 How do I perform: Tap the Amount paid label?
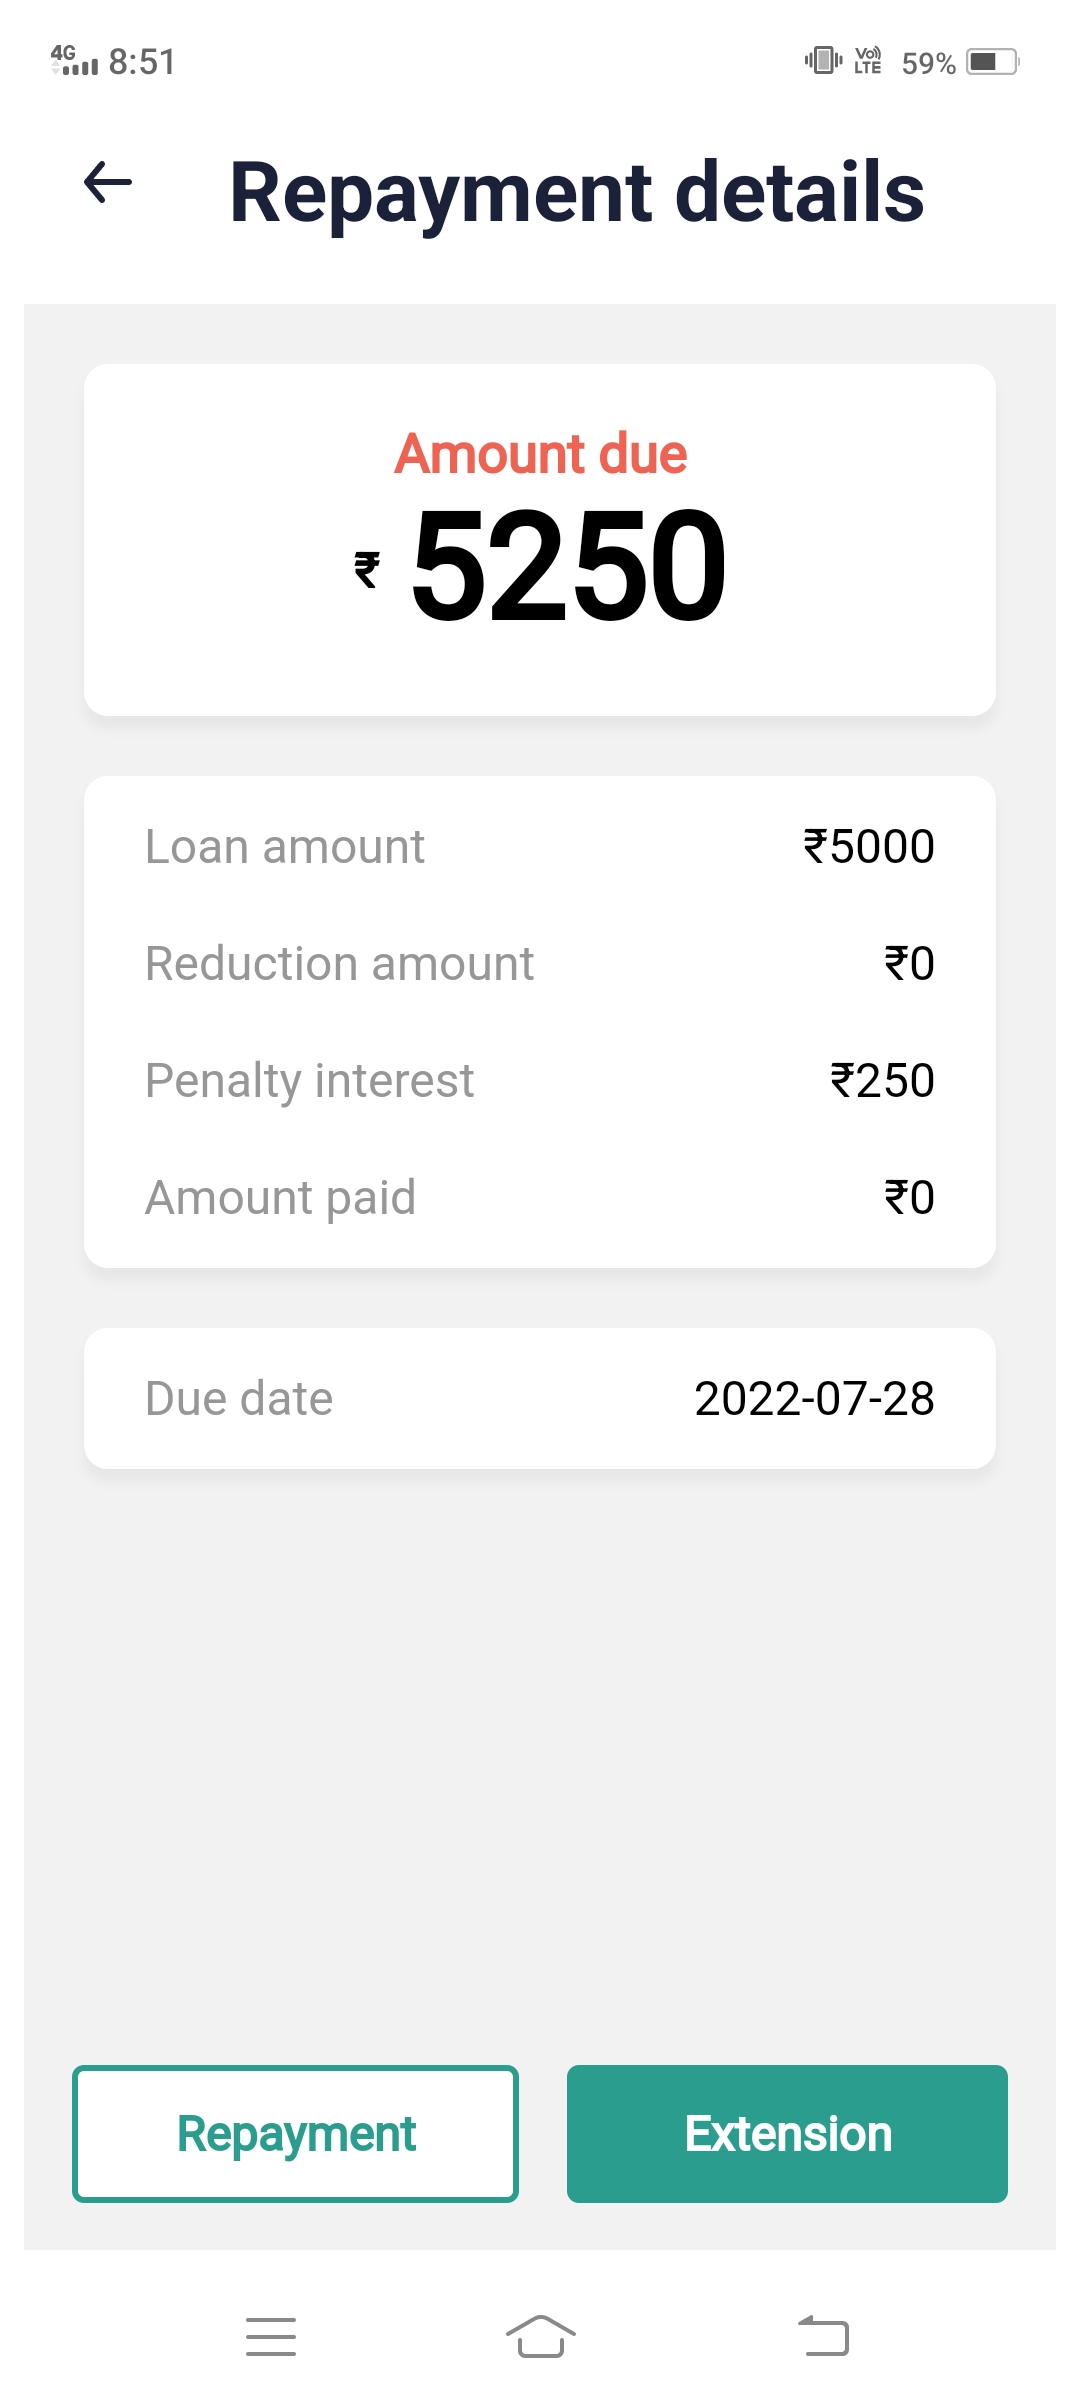(280, 1198)
